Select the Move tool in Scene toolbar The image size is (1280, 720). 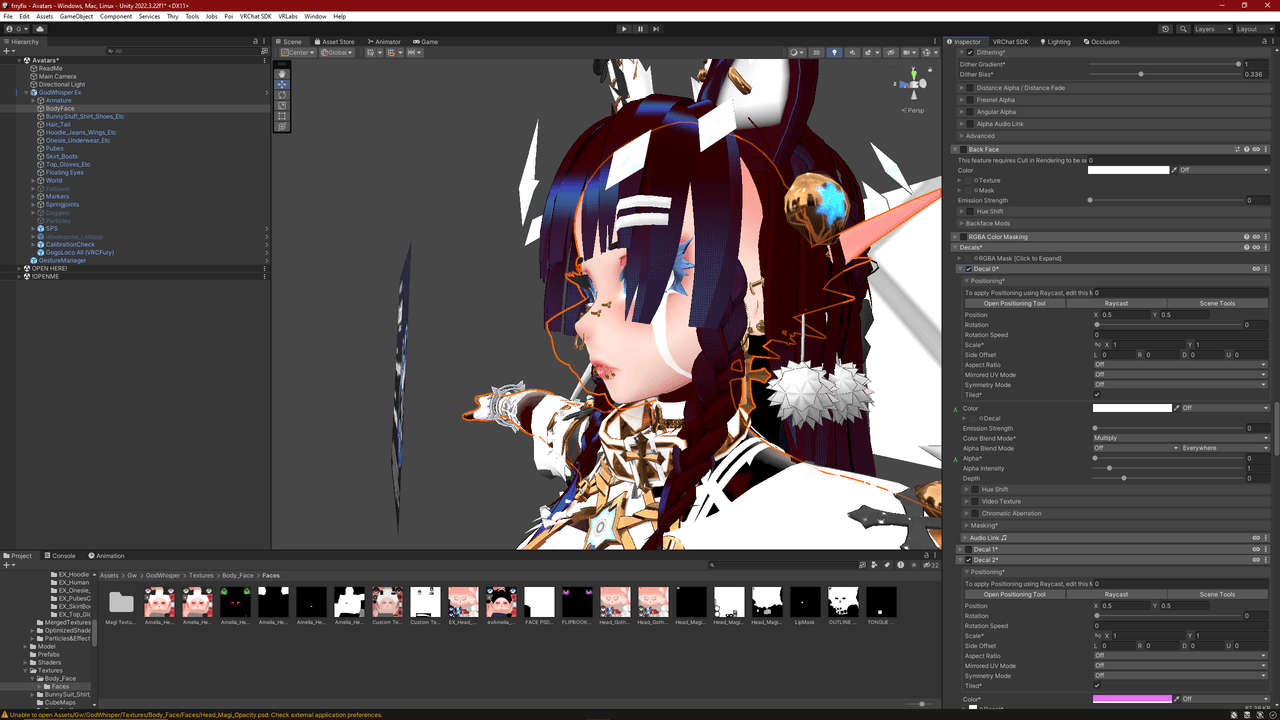tap(282, 84)
